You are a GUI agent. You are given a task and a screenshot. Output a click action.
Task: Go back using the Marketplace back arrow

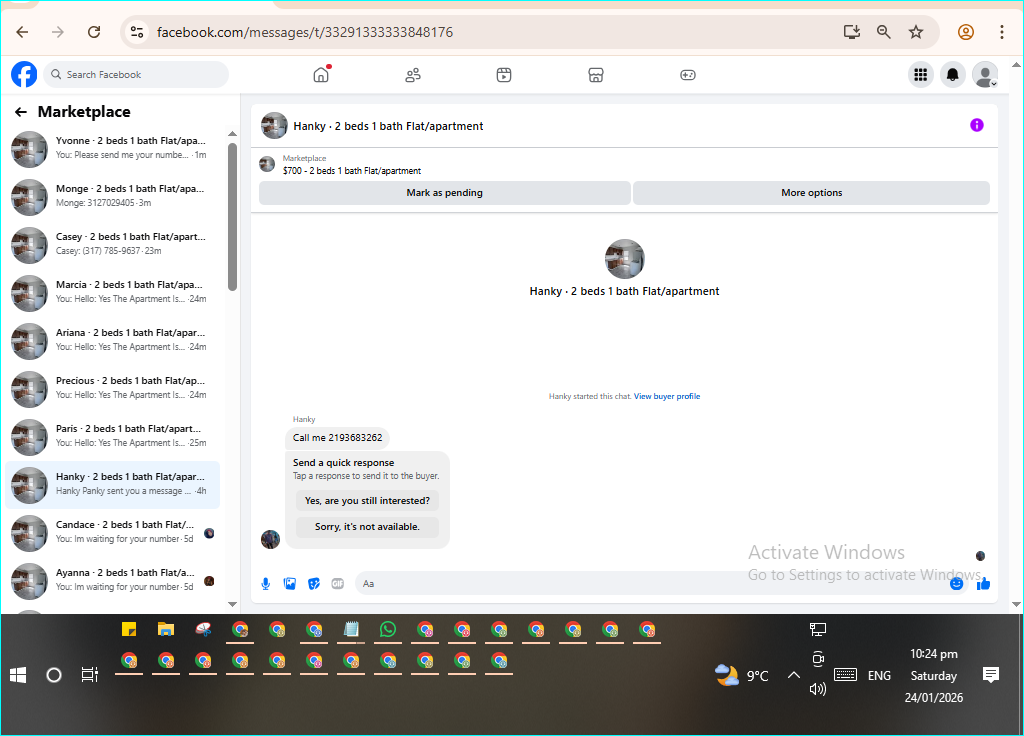point(21,112)
